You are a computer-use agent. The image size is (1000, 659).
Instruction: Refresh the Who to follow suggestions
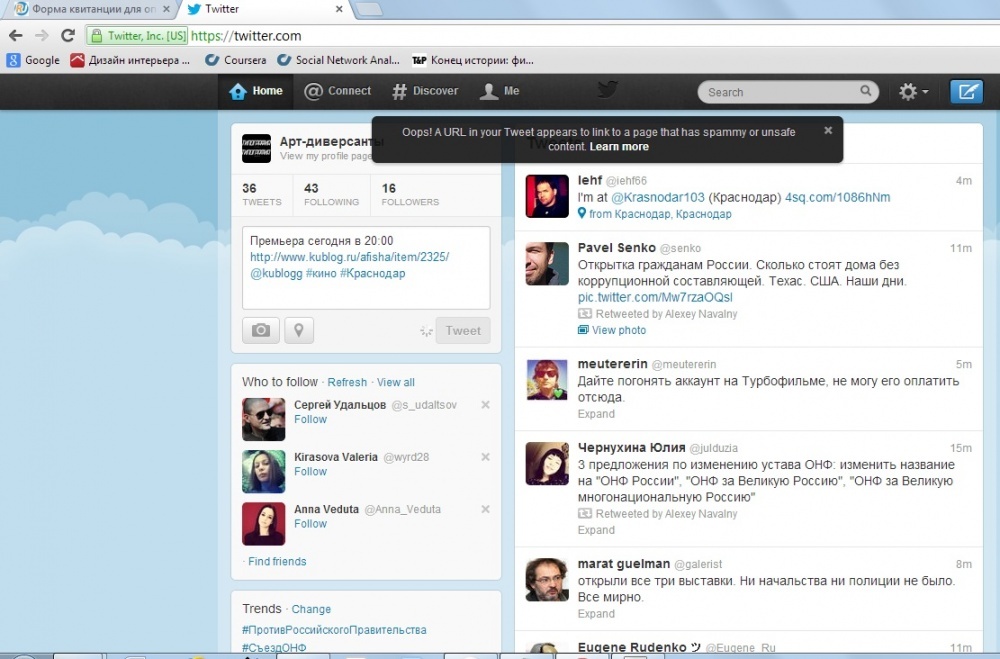(347, 382)
